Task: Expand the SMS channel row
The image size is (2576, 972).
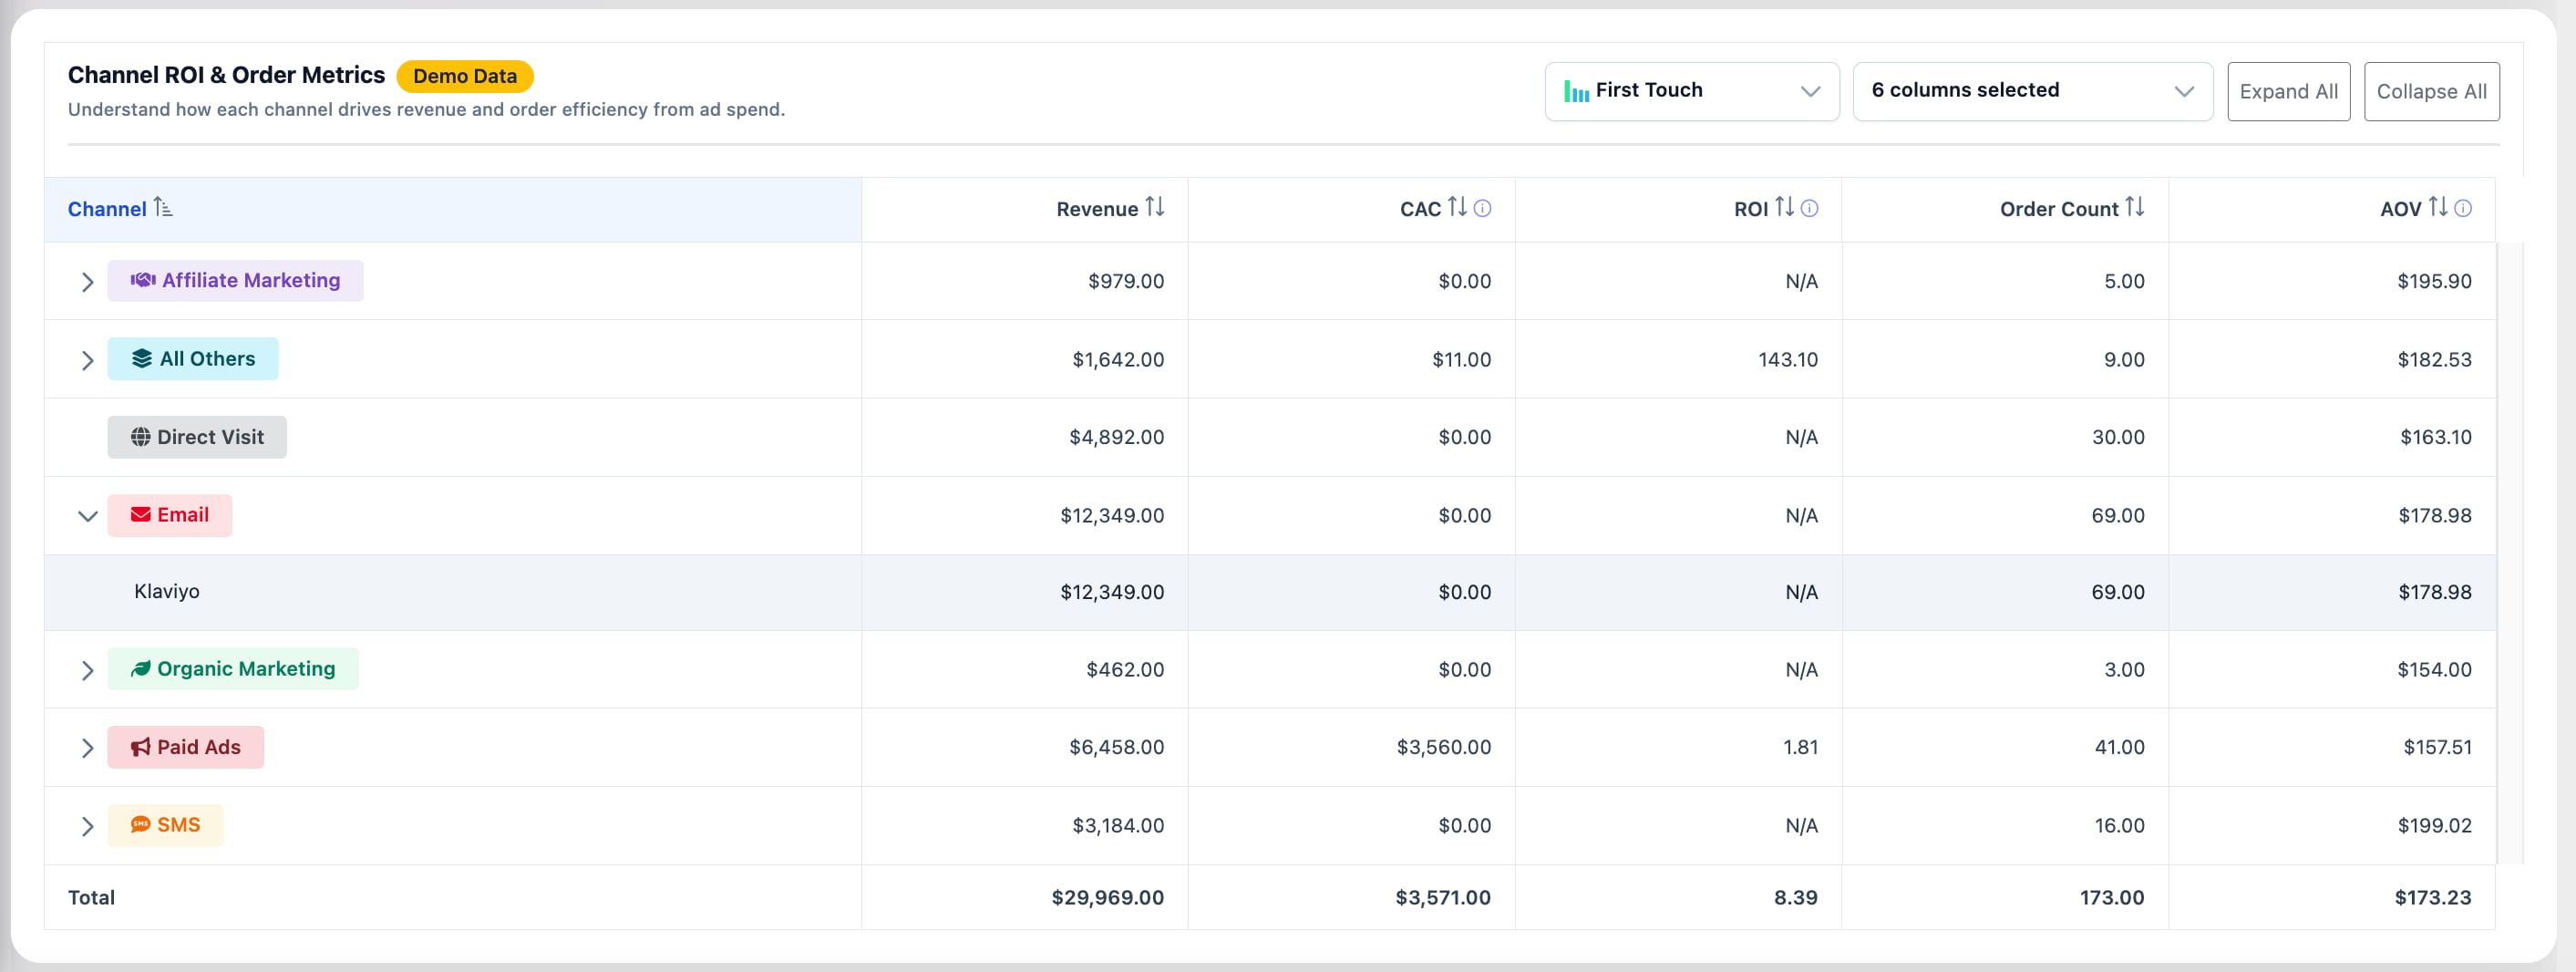Action: [88, 826]
